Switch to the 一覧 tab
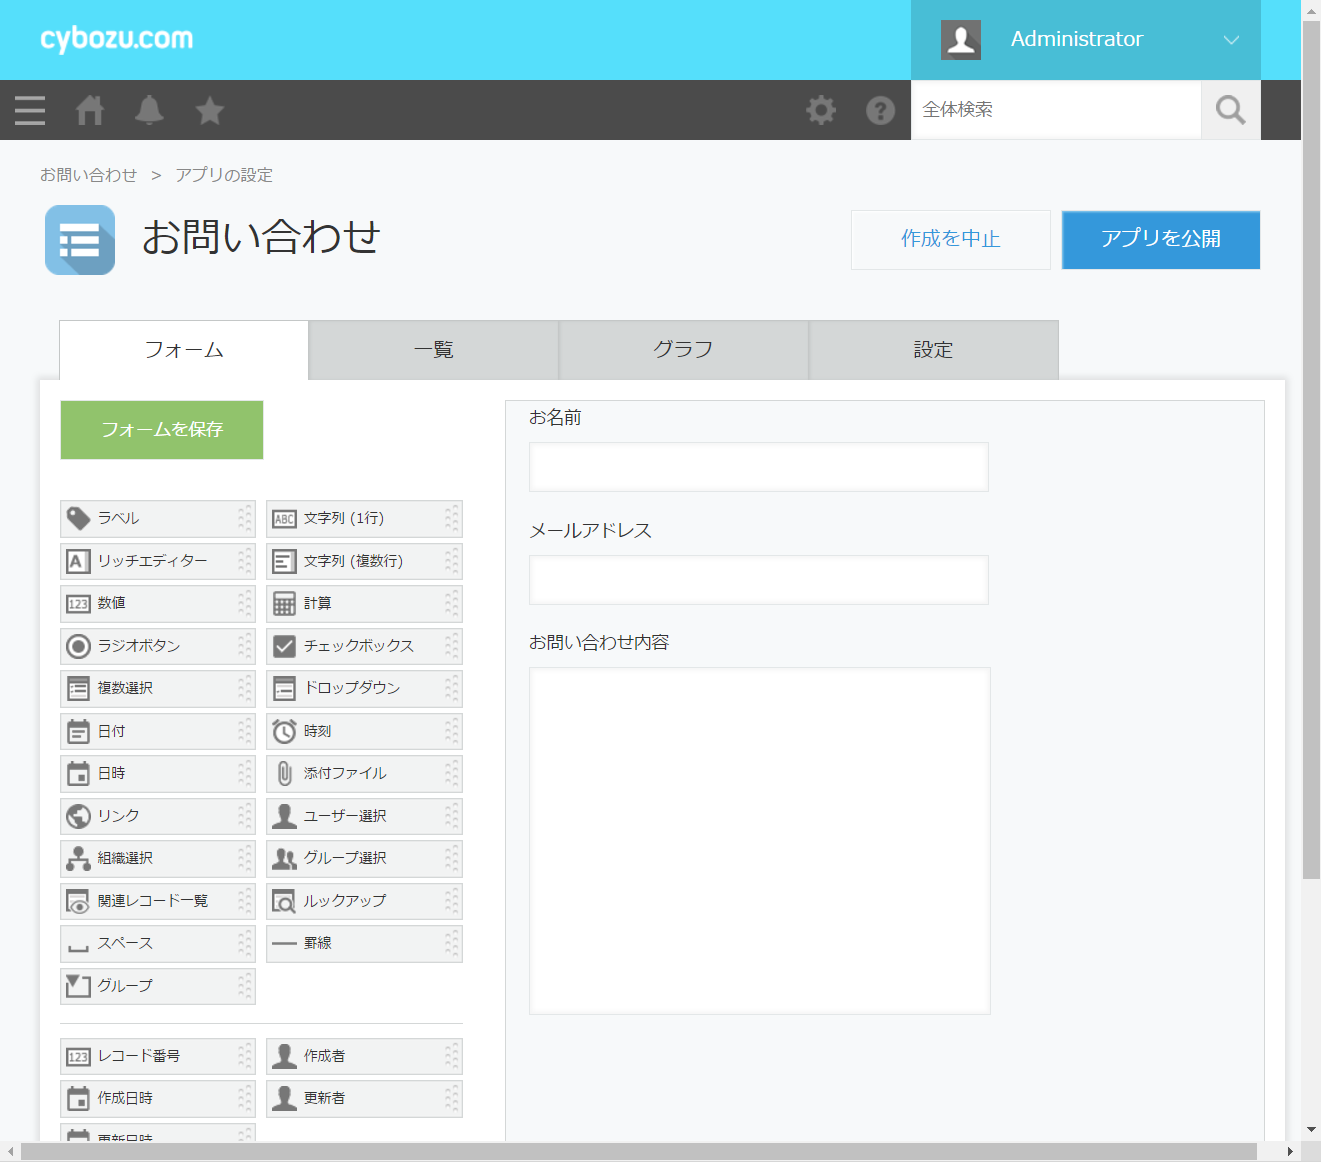Screen dimensions: 1321x1162 pyautogui.click(x=433, y=350)
